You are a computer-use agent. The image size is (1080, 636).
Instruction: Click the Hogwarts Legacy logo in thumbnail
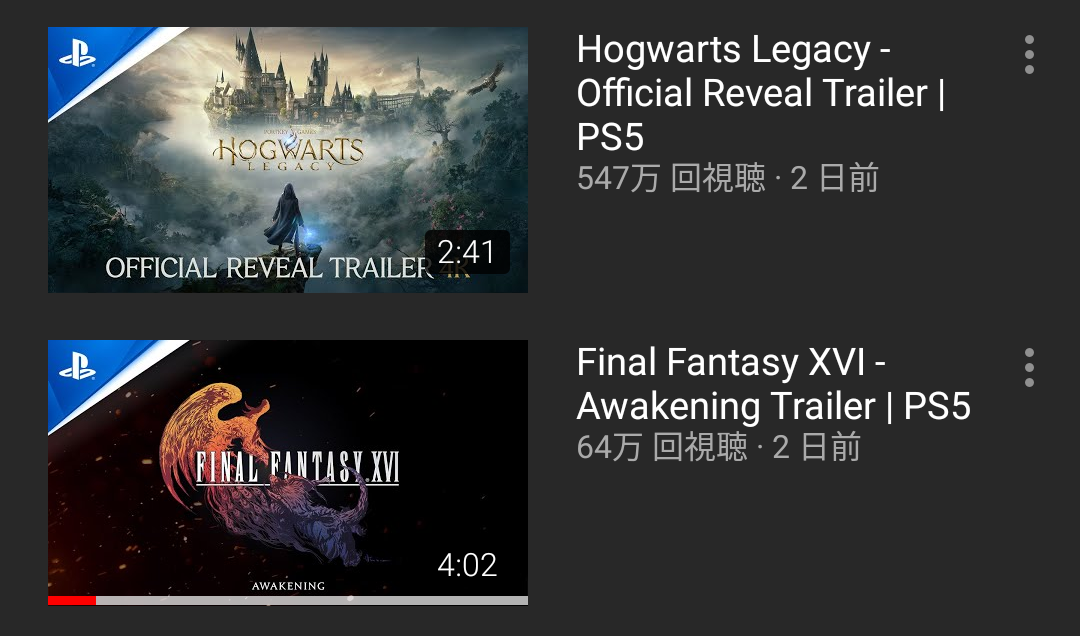288,152
